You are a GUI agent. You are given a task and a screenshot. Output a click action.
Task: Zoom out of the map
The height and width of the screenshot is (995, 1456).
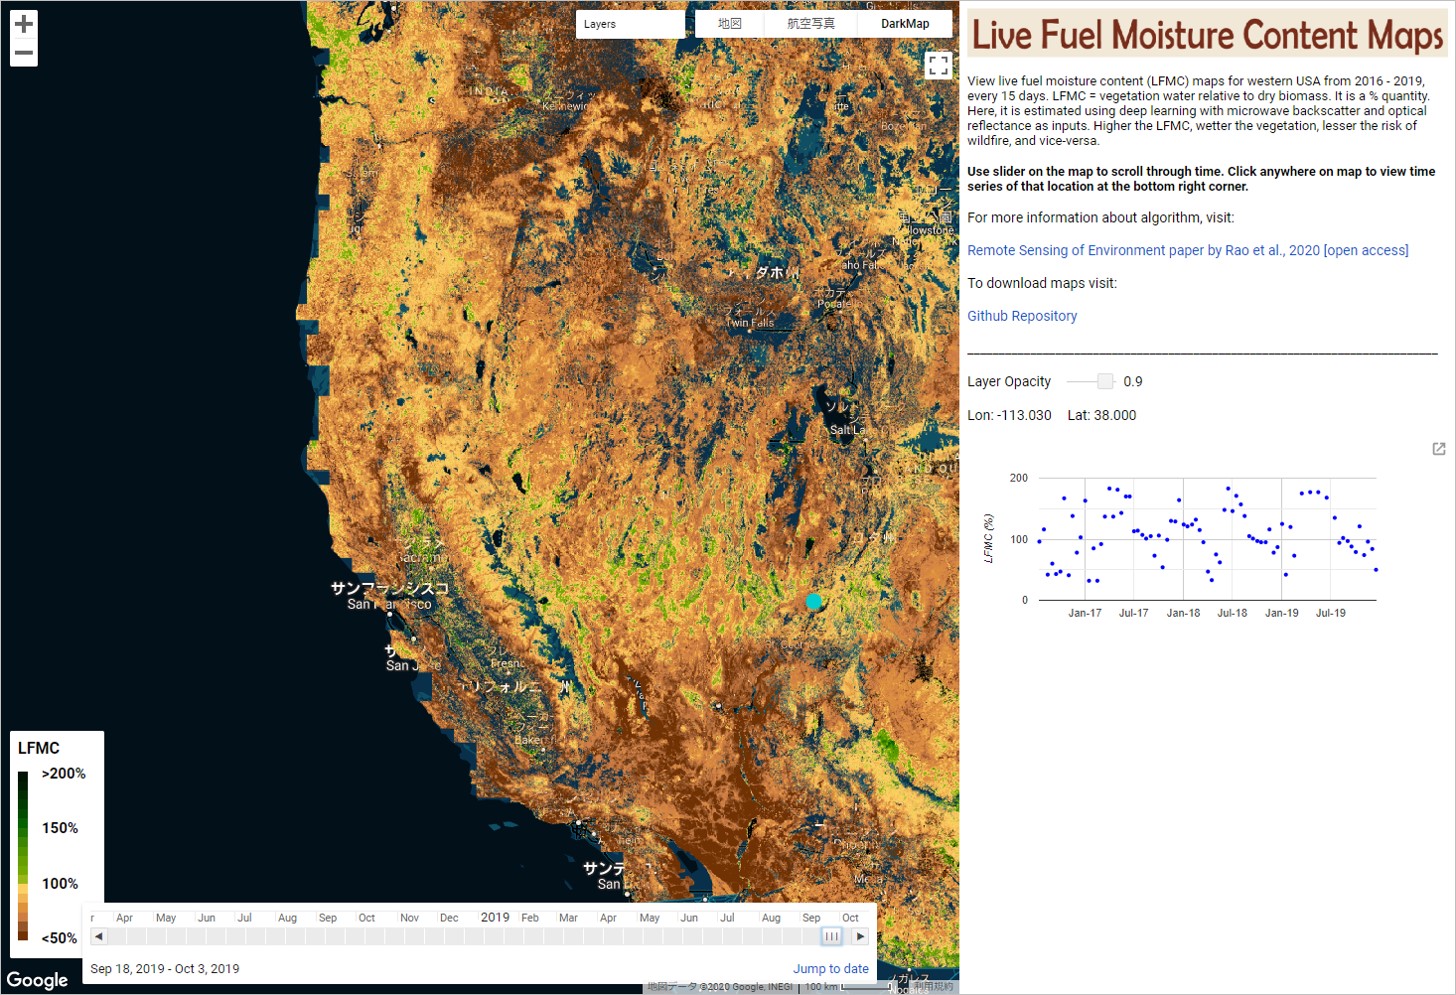(x=24, y=53)
